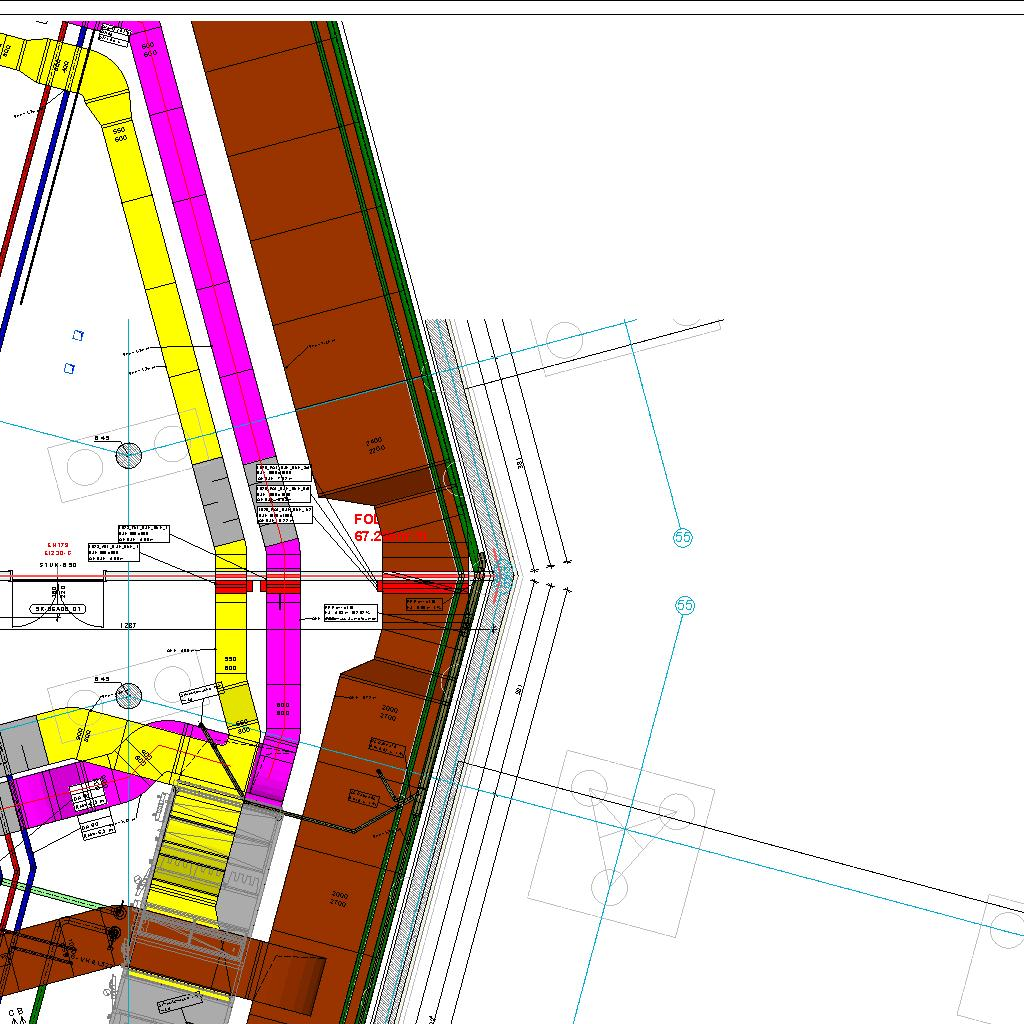Pick the red fire damper on brown duct
1024x1024 pixels.
pos(422,585)
